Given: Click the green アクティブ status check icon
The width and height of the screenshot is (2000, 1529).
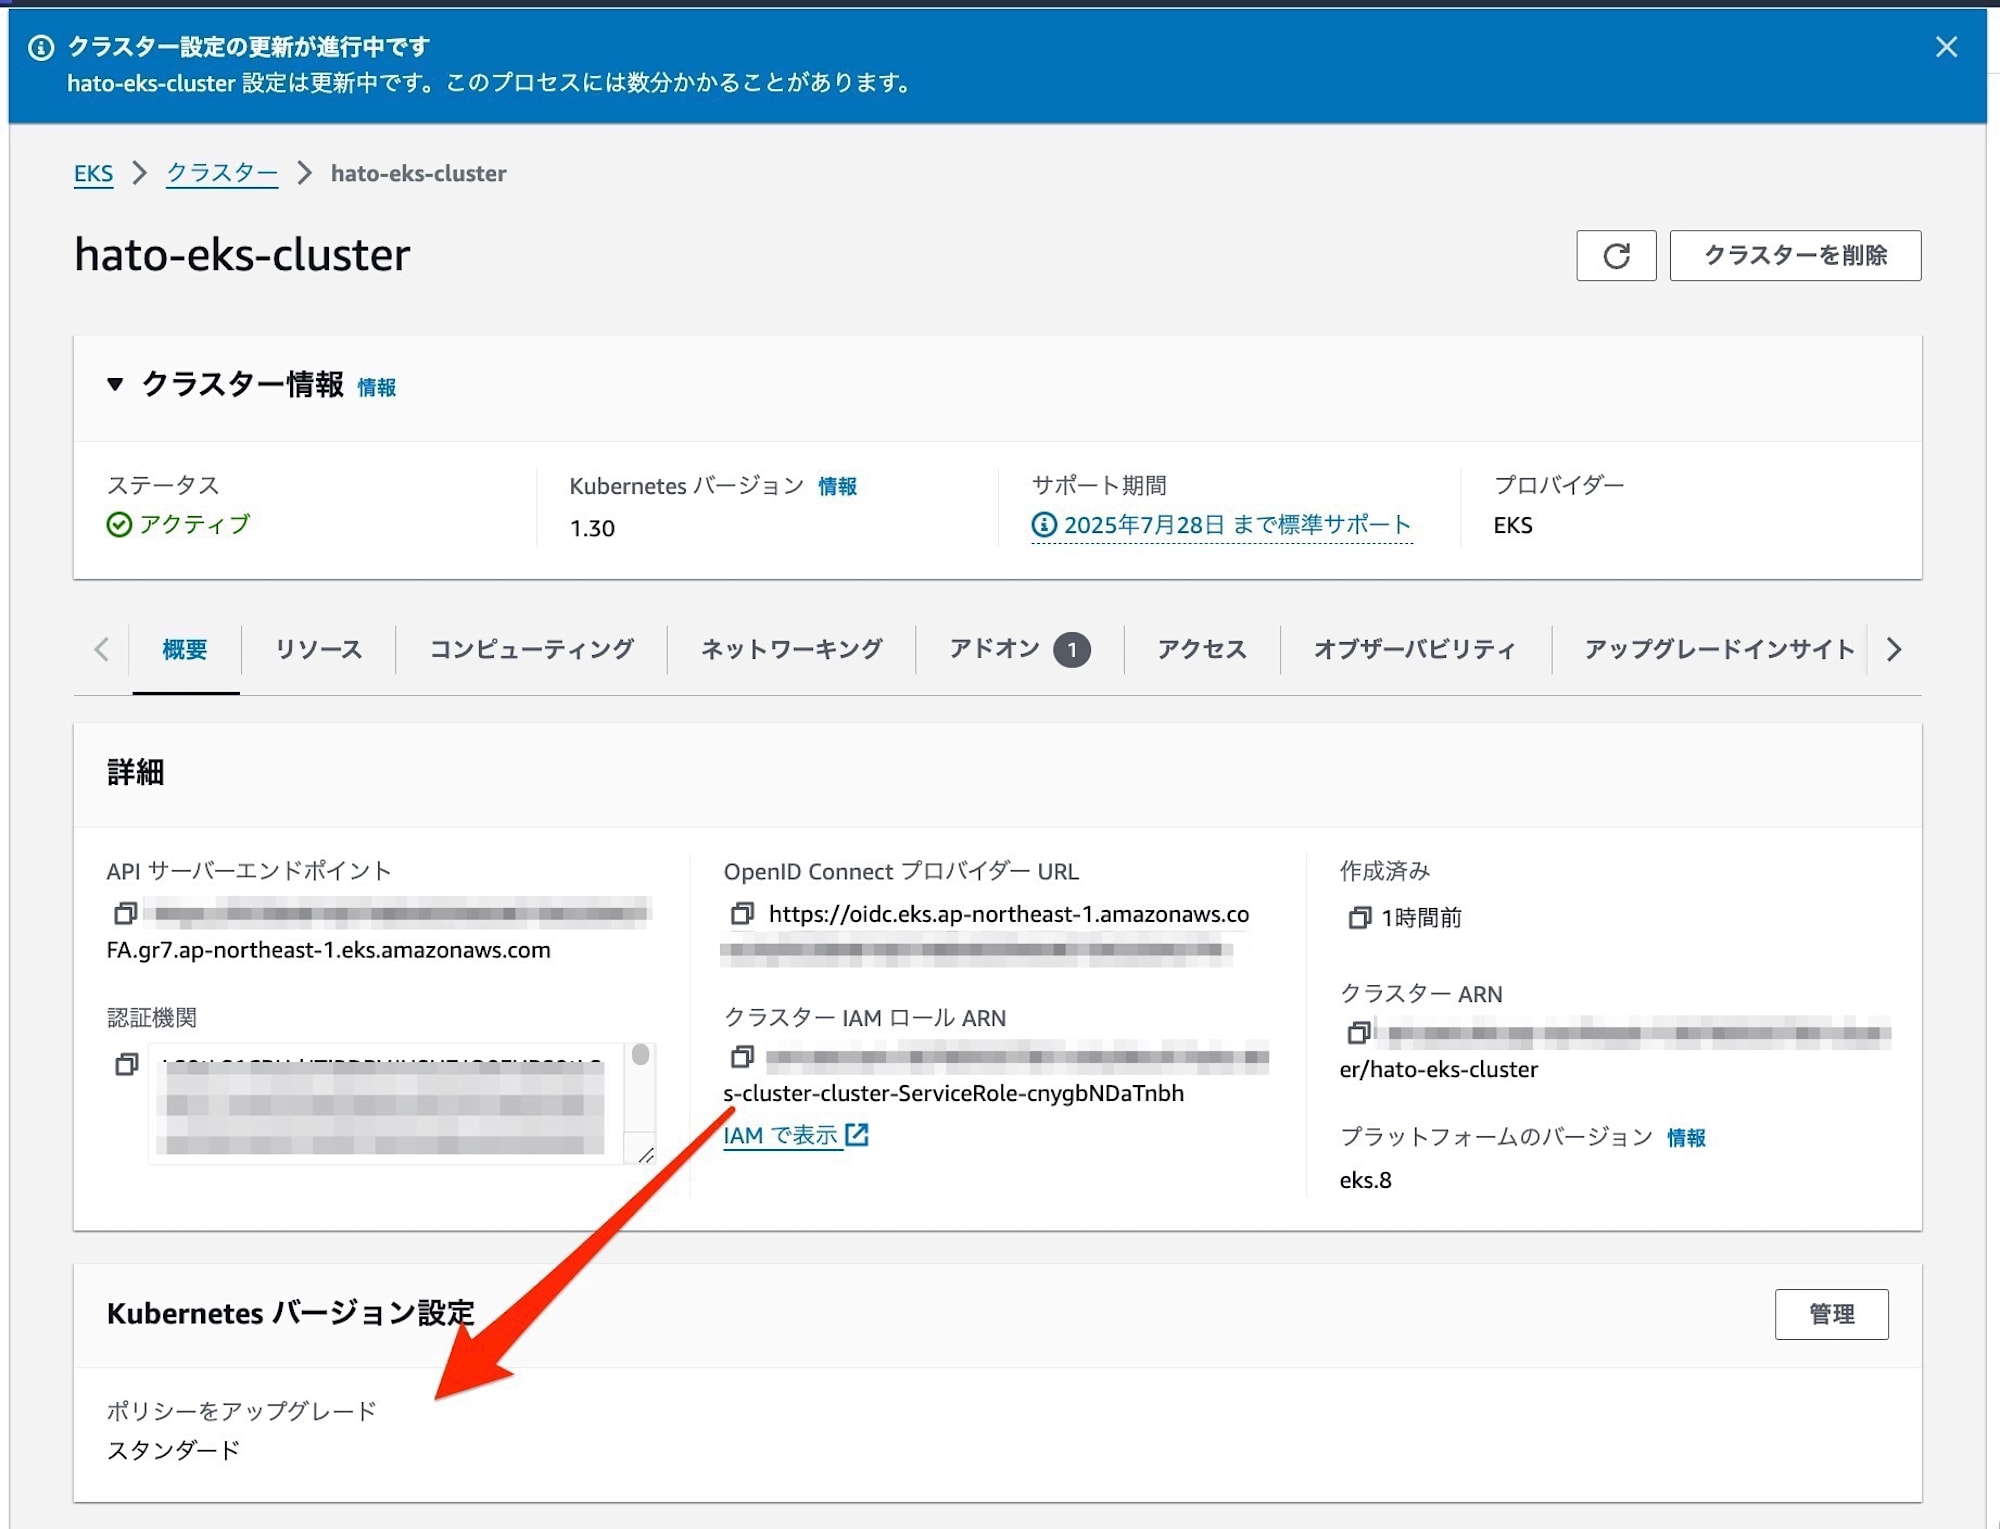Looking at the screenshot, I should [119, 524].
